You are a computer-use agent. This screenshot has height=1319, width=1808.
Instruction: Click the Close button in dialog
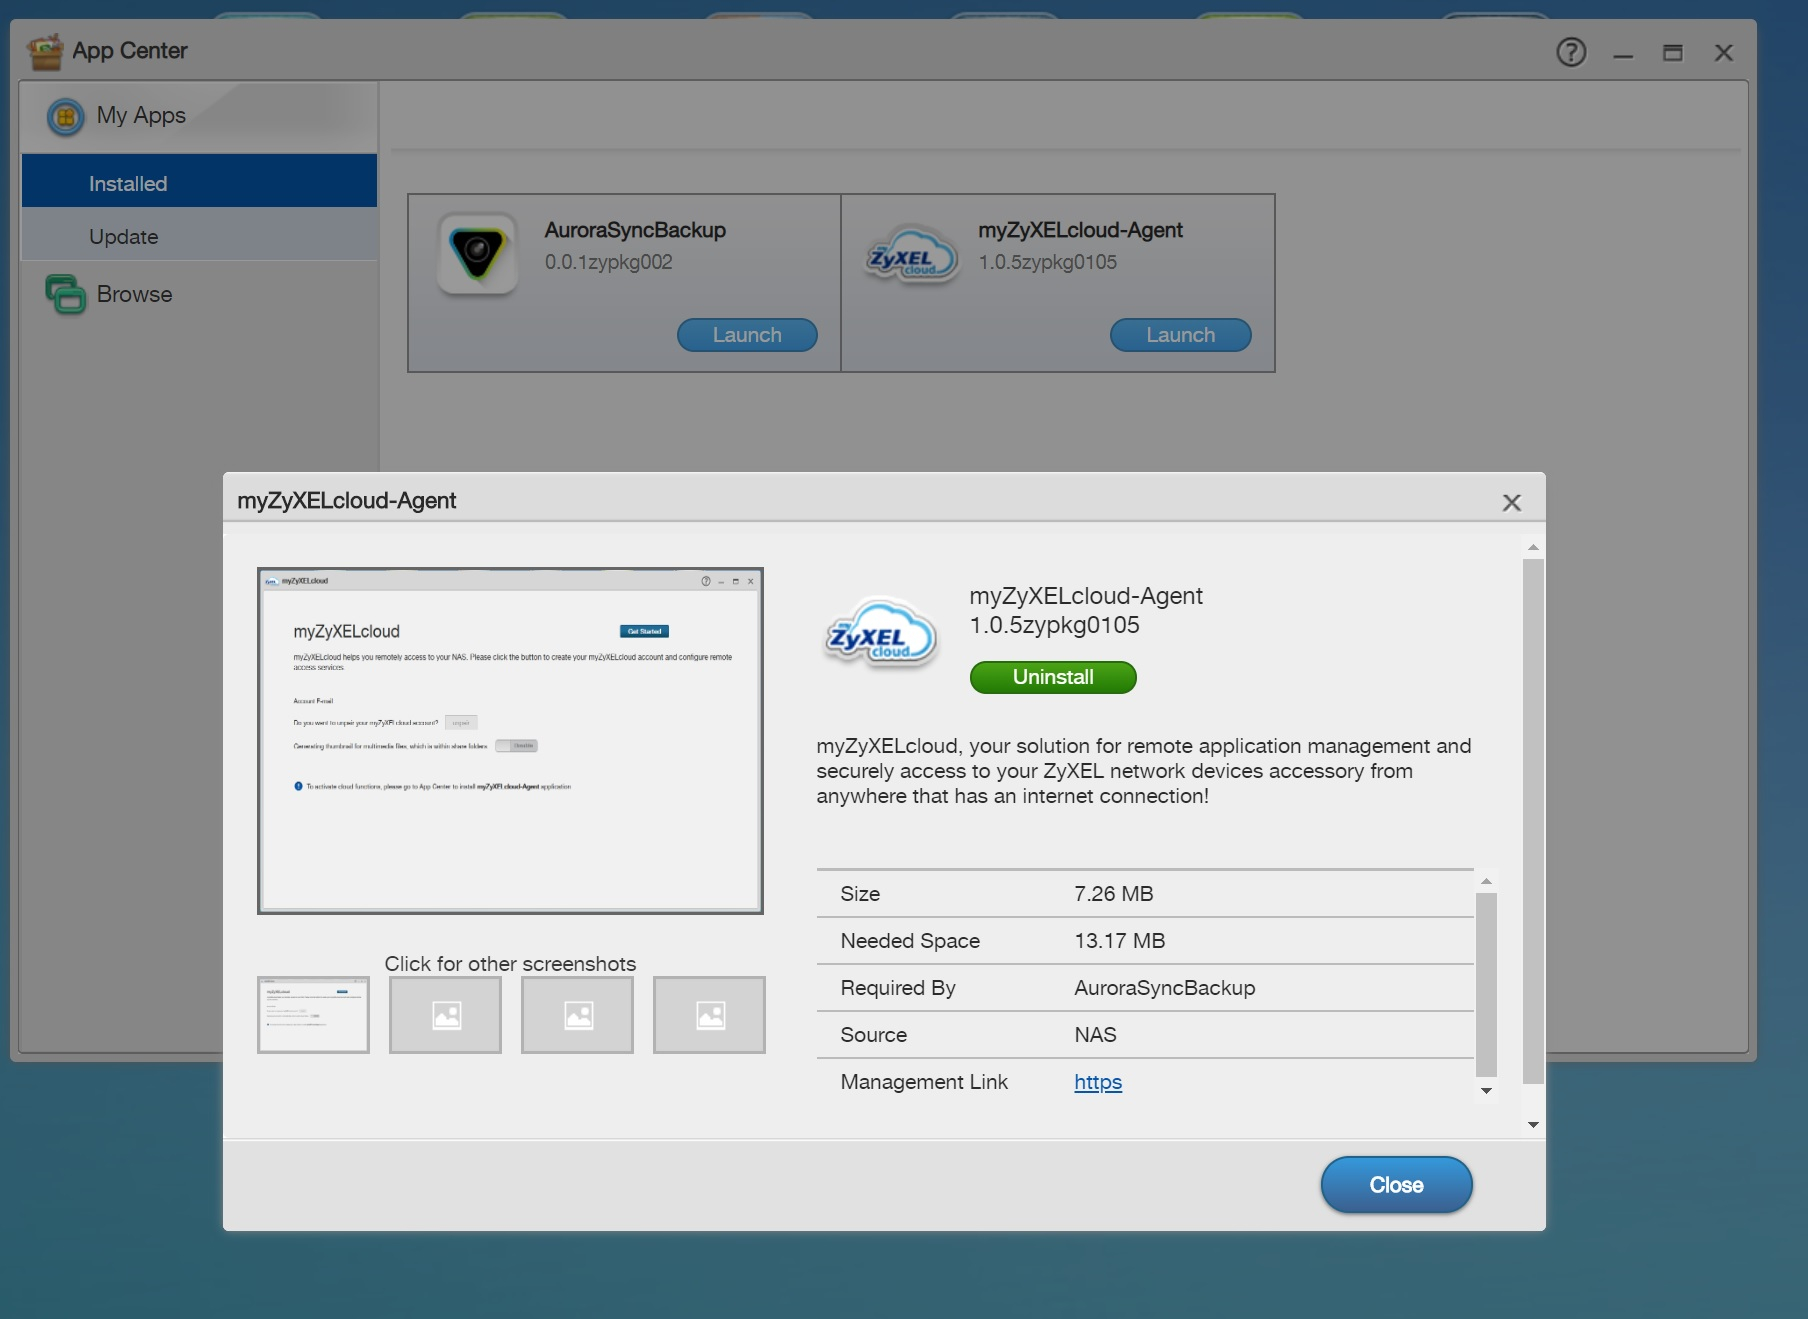[1396, 1185]
